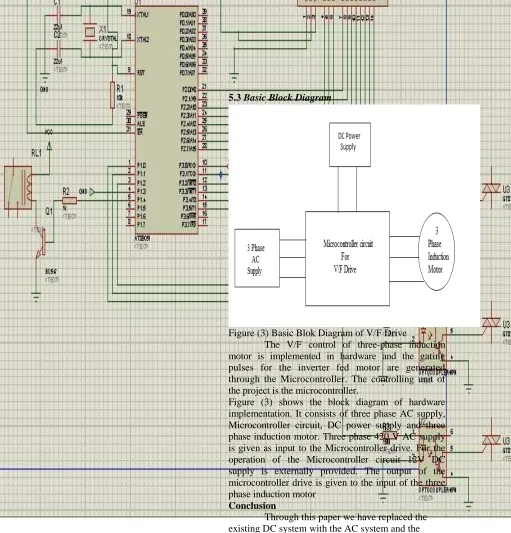Click the ALE pin label
Viewport: 511px width, 533px height.
(x=141, y=123)
